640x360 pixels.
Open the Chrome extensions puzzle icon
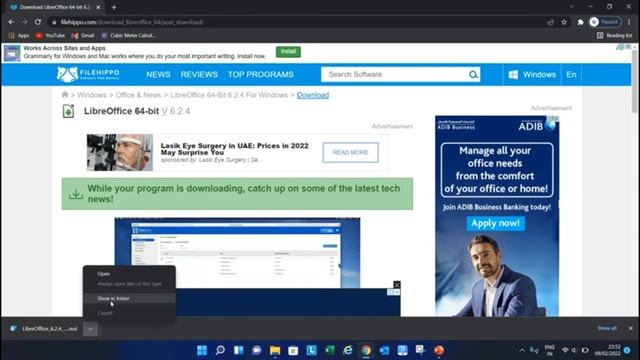click(580, 22)
